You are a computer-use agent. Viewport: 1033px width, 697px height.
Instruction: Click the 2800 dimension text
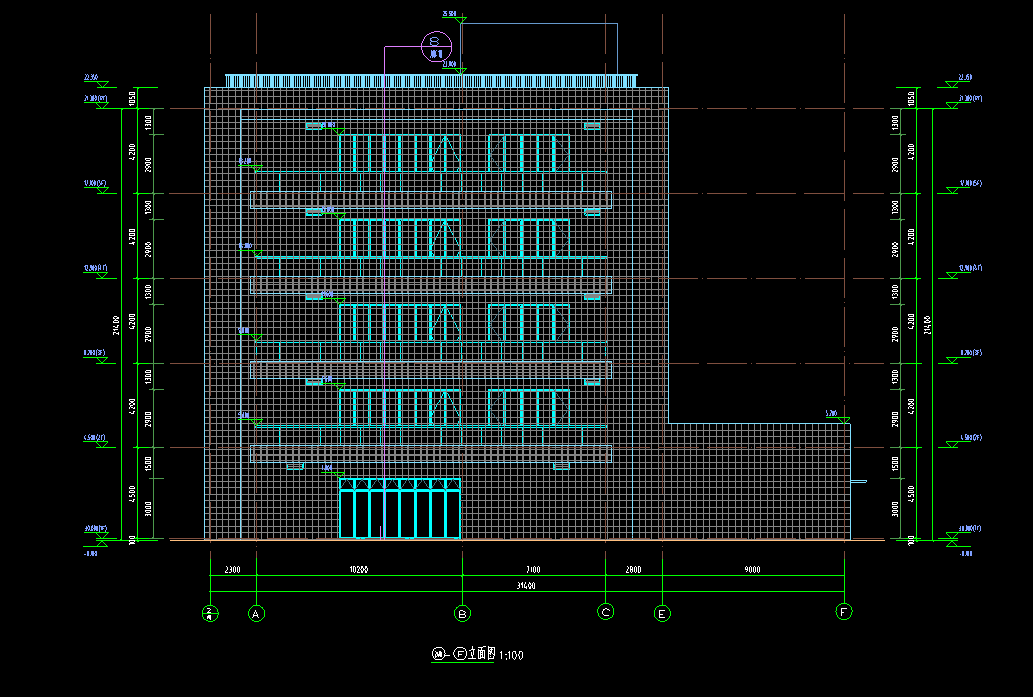[x=633, y=569]
